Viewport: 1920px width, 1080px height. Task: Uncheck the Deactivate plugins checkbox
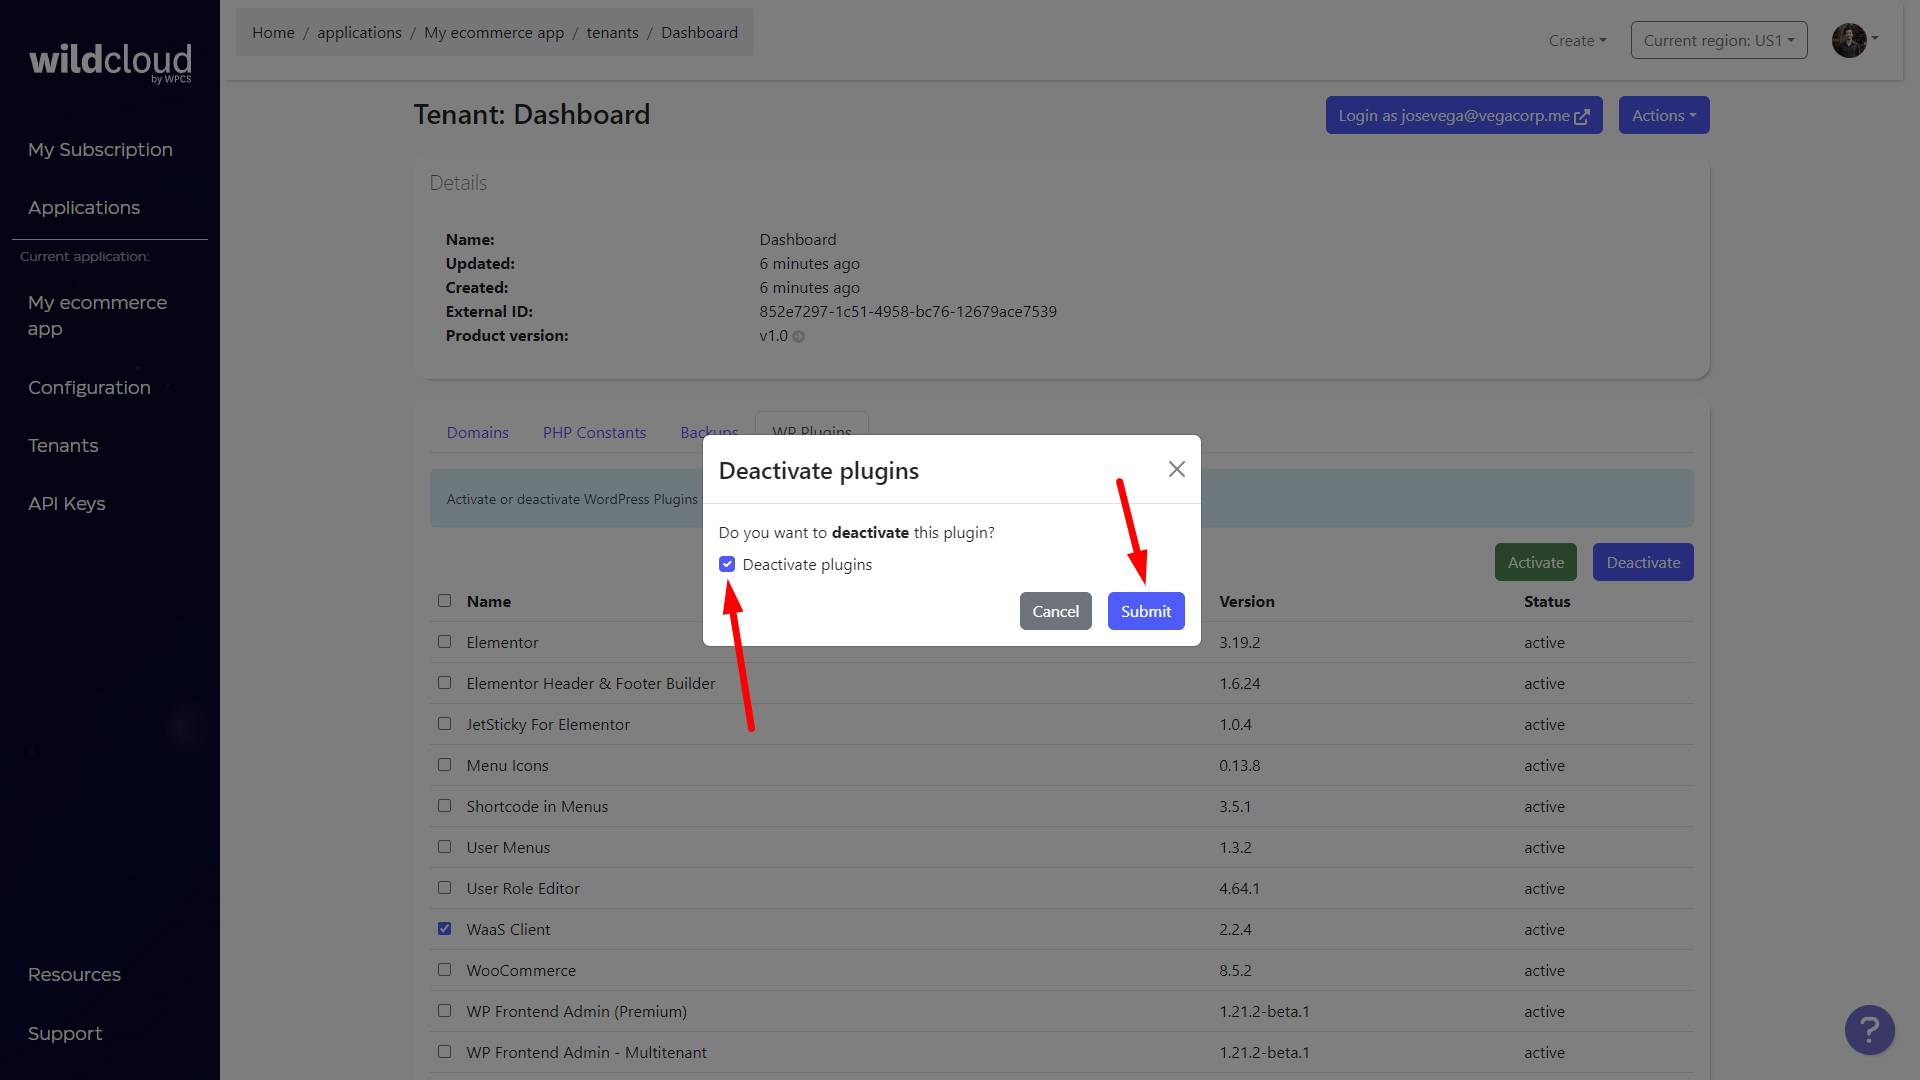click(x=727, y=564)
